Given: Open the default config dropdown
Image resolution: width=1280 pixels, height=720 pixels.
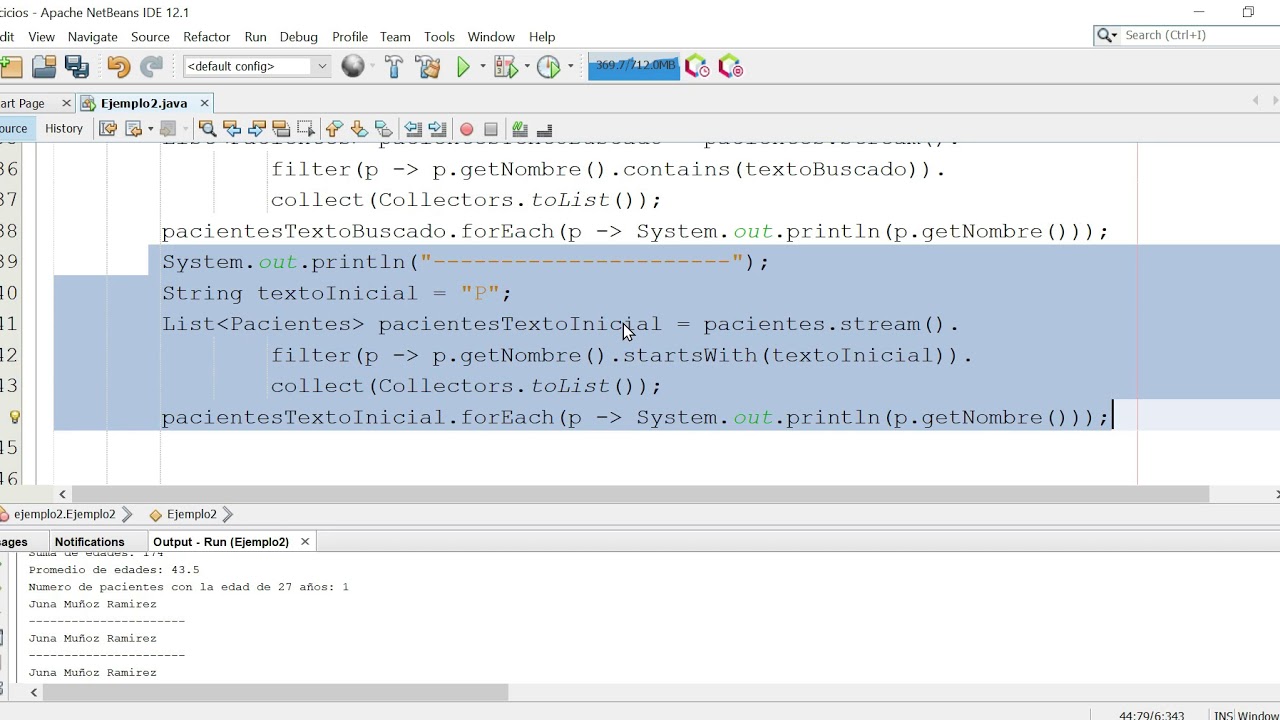Looking at the screenshot, I should [x=256, y=66].
